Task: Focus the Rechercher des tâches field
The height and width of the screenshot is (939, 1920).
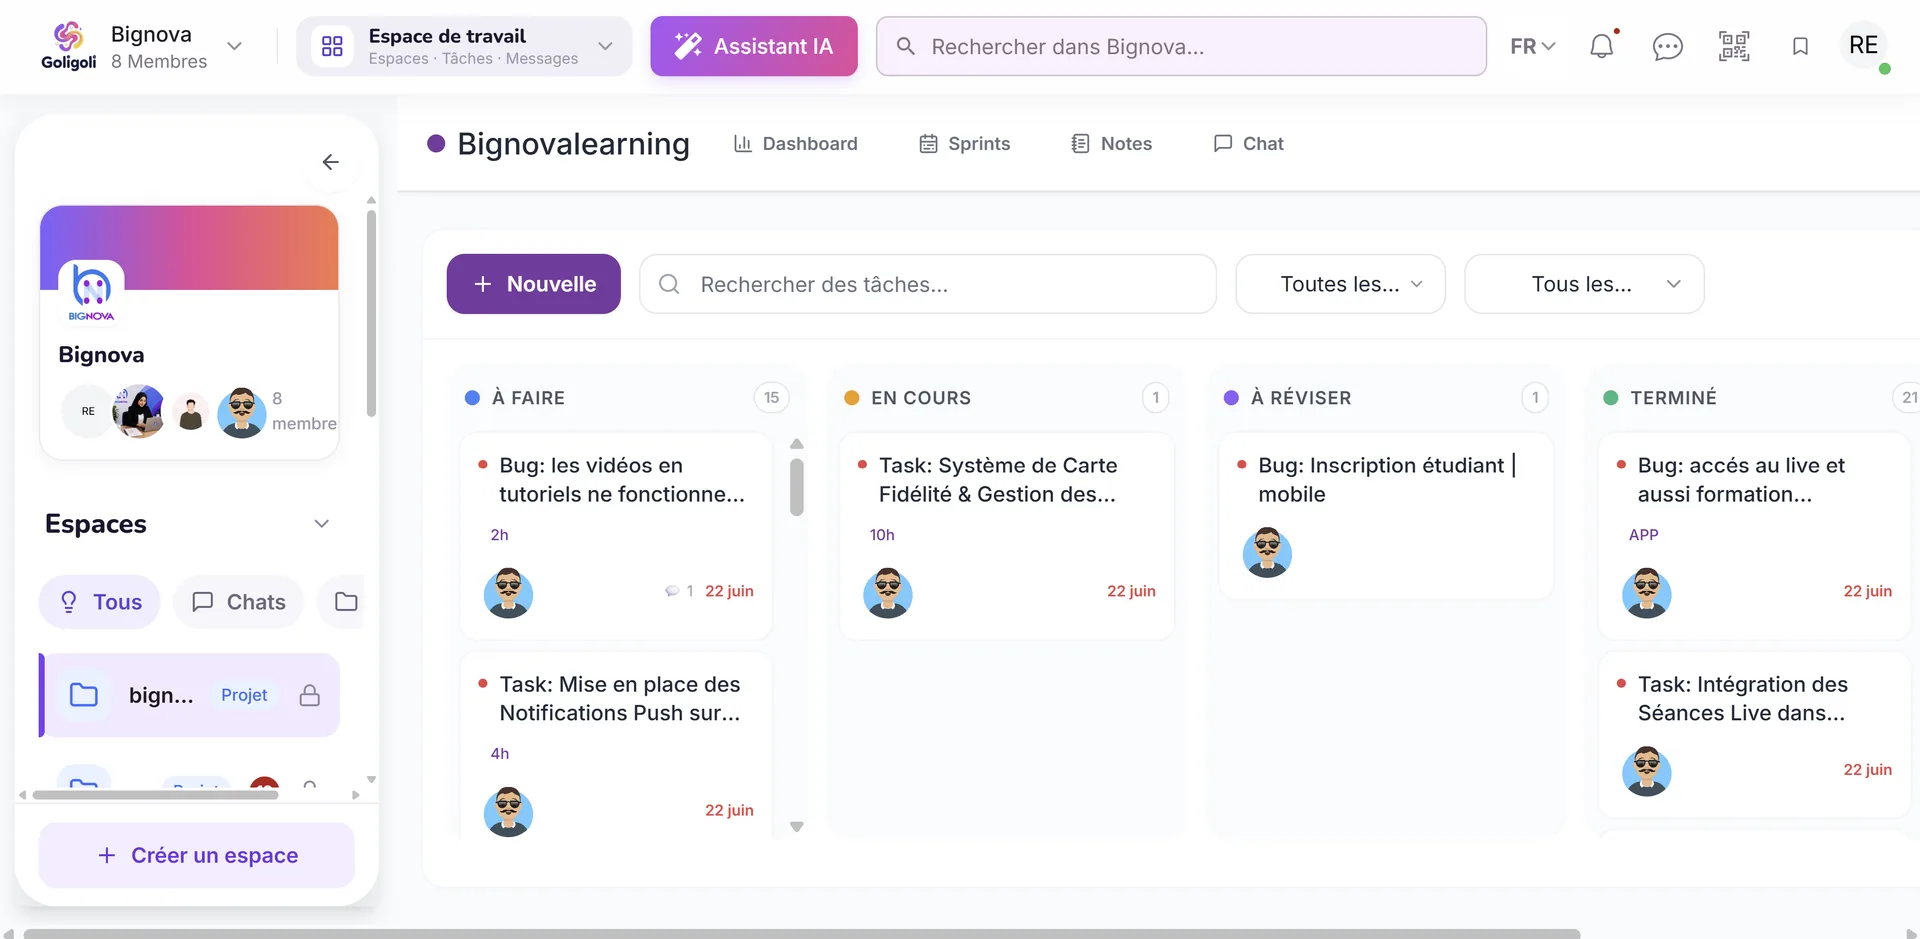Action: point(928,284)
